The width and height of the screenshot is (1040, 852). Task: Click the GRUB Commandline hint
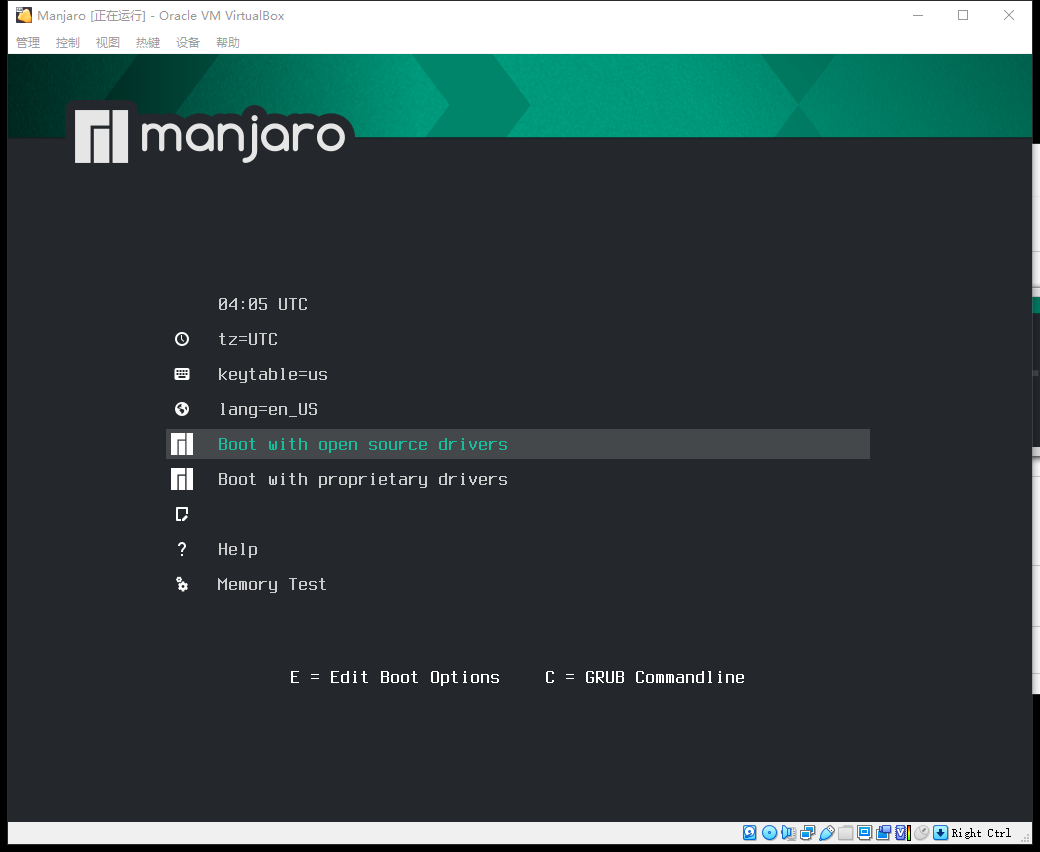645,678
